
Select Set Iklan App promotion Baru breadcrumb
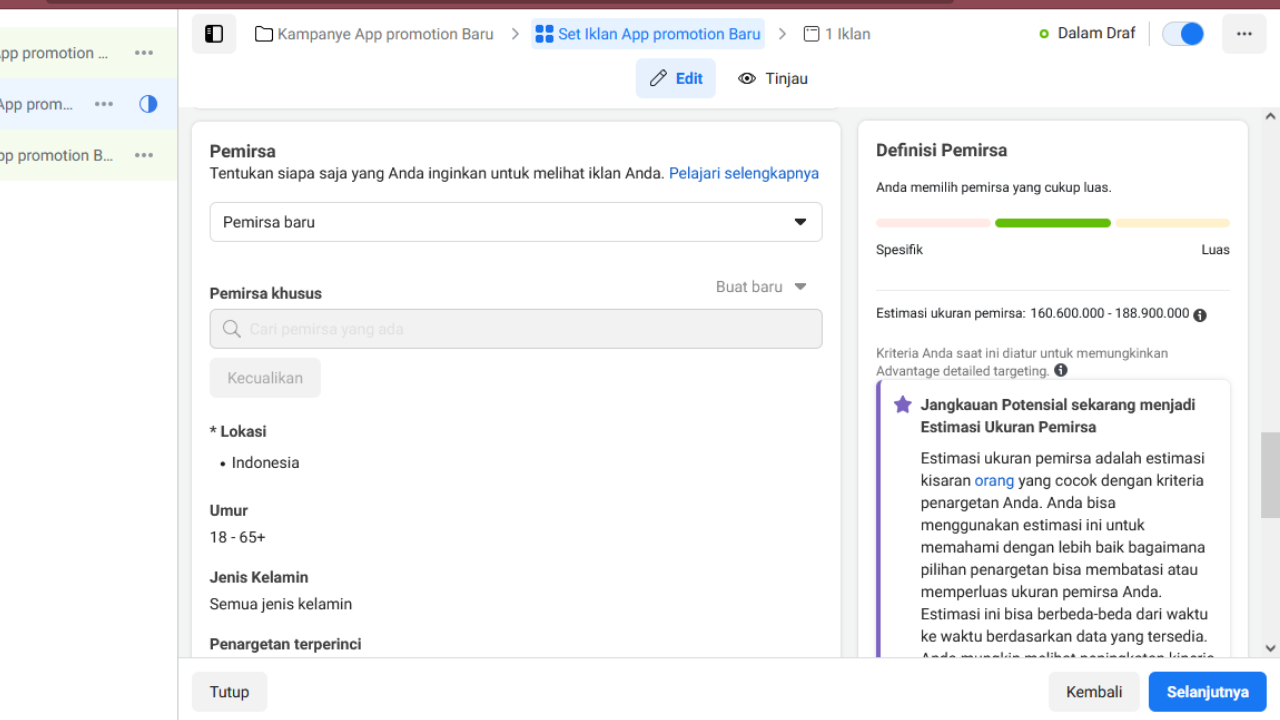[648, 34]
